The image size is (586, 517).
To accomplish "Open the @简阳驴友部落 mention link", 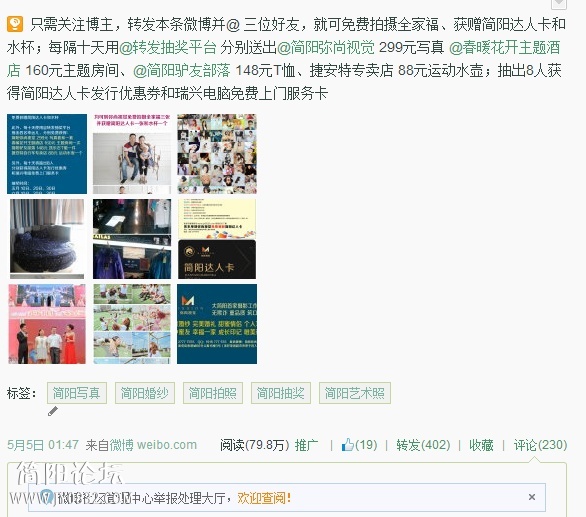I will pyautogui.click(x=182, y=71).
